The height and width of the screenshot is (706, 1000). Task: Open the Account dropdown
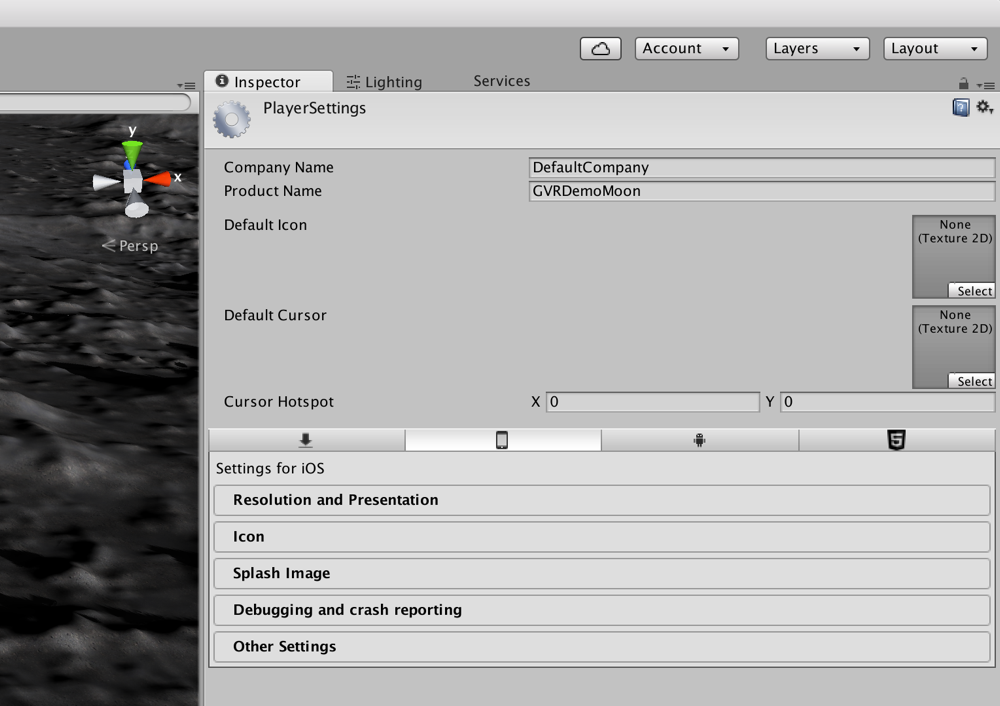pyautogui.click(x=687, y=48)
